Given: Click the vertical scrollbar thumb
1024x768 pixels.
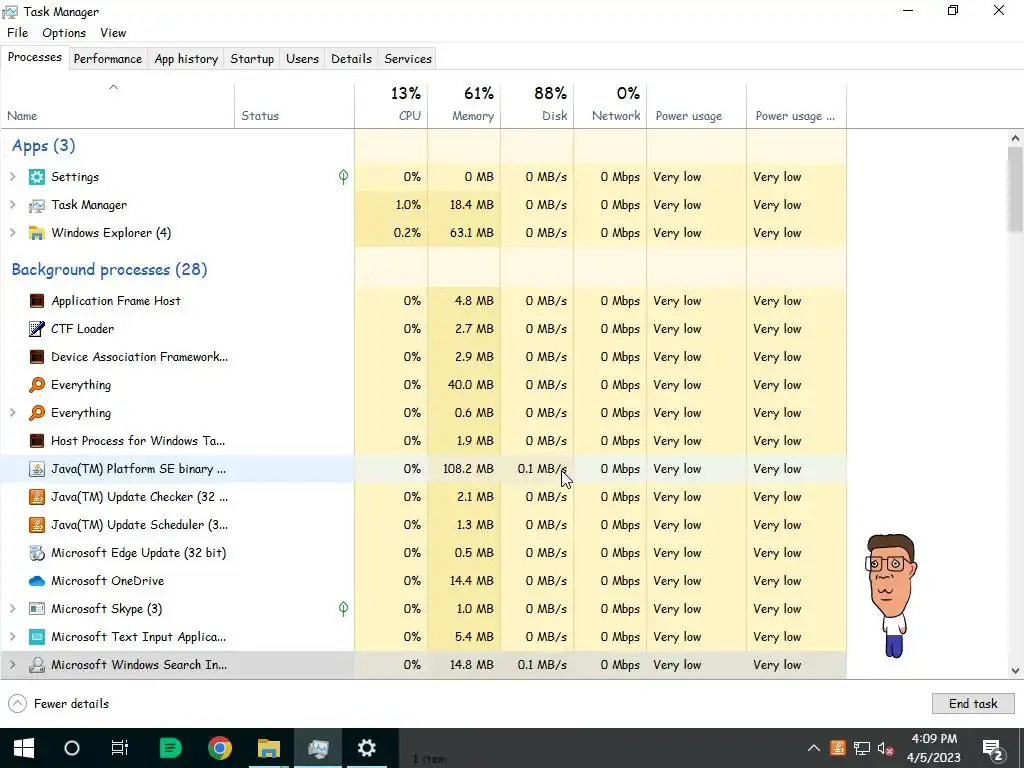Looking at the screenshot, I should click(x=1015, y=189).
